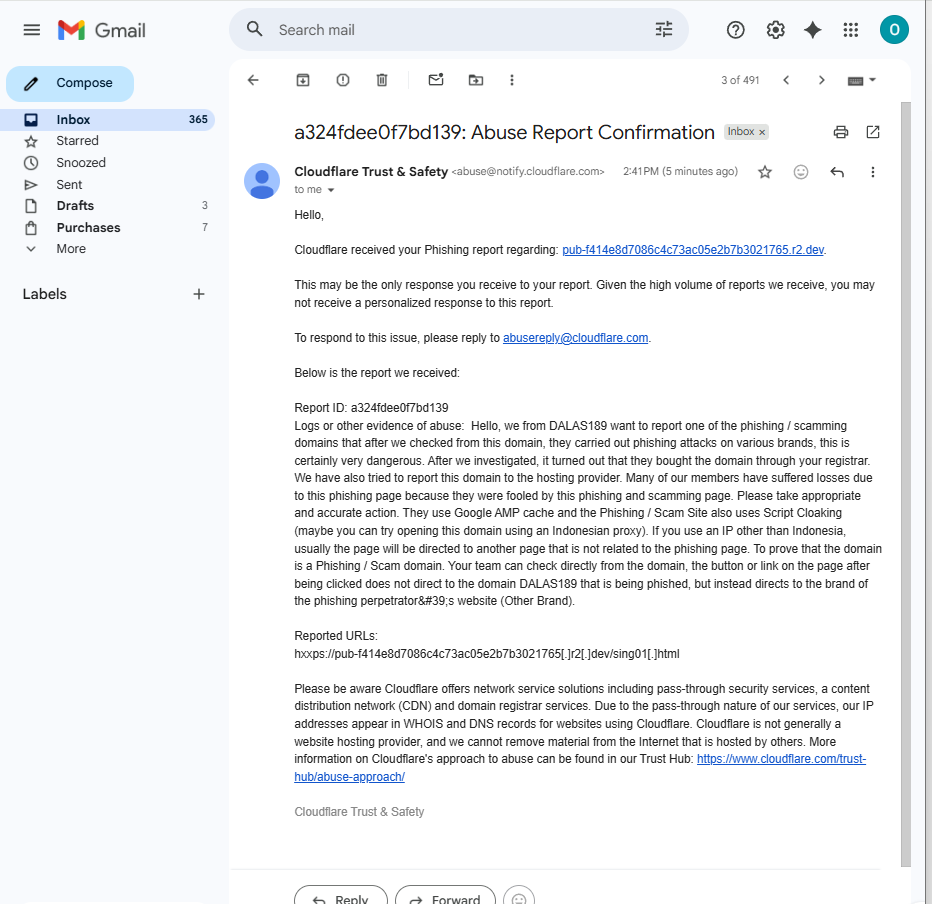Add an emoji reaction to message

point(801,172)
